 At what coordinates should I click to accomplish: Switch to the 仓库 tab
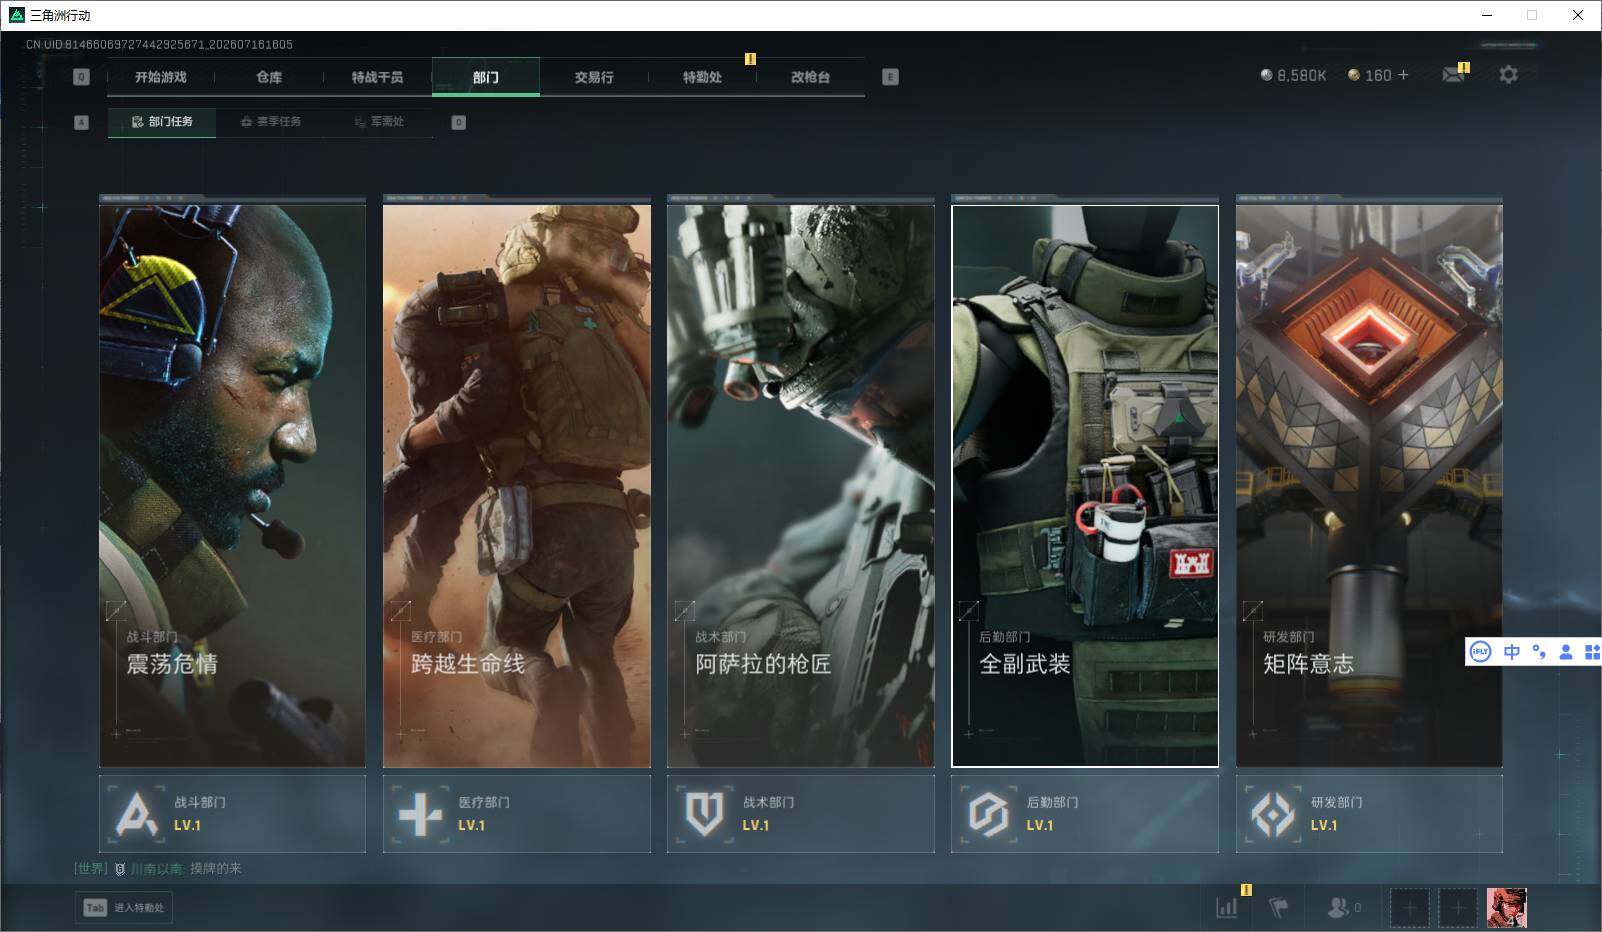tap(269, 77)
